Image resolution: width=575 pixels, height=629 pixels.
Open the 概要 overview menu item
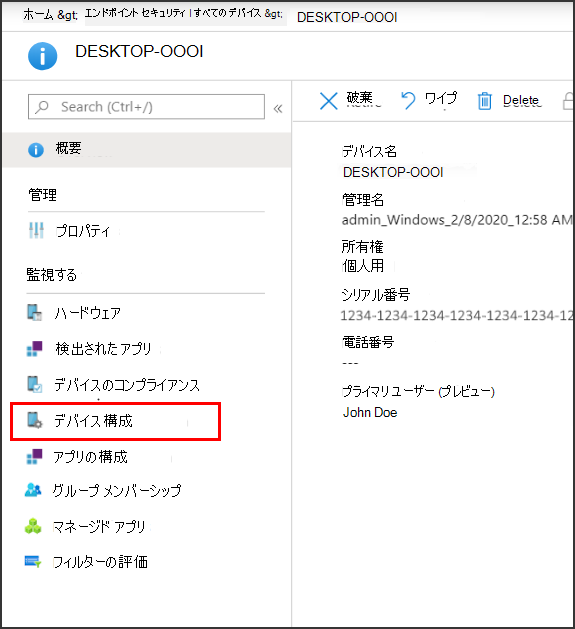(x=147, y=150)
